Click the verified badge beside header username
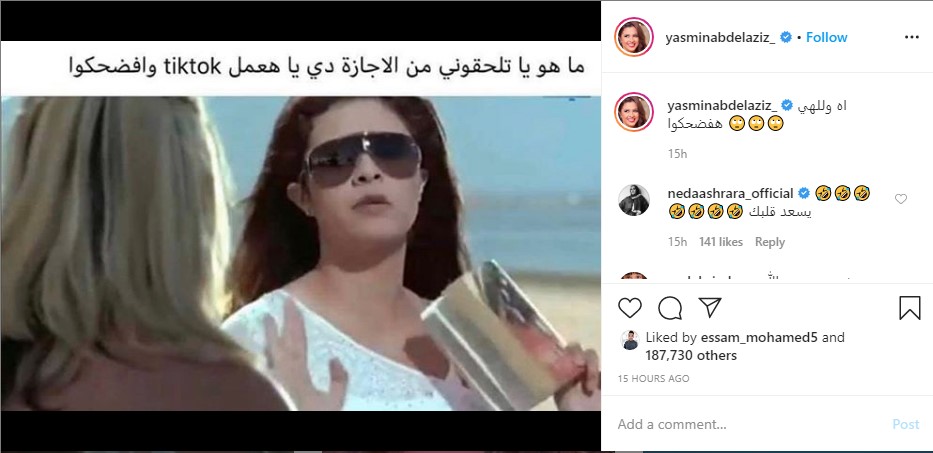This screenshot has width=933, height=453. [785, 38]
